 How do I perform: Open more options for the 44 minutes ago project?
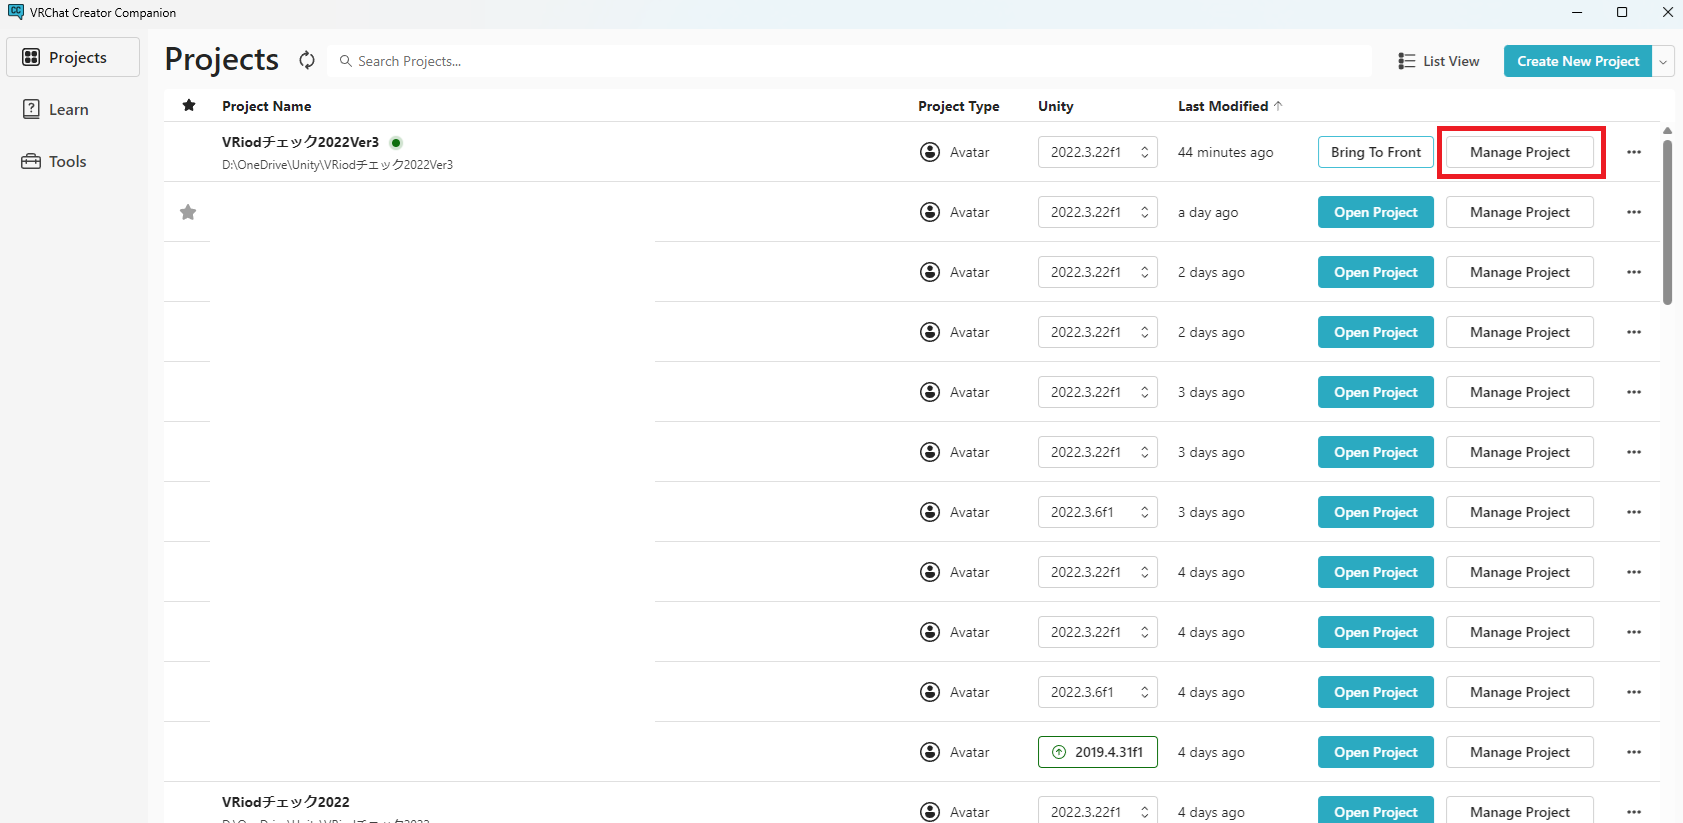1634,152
